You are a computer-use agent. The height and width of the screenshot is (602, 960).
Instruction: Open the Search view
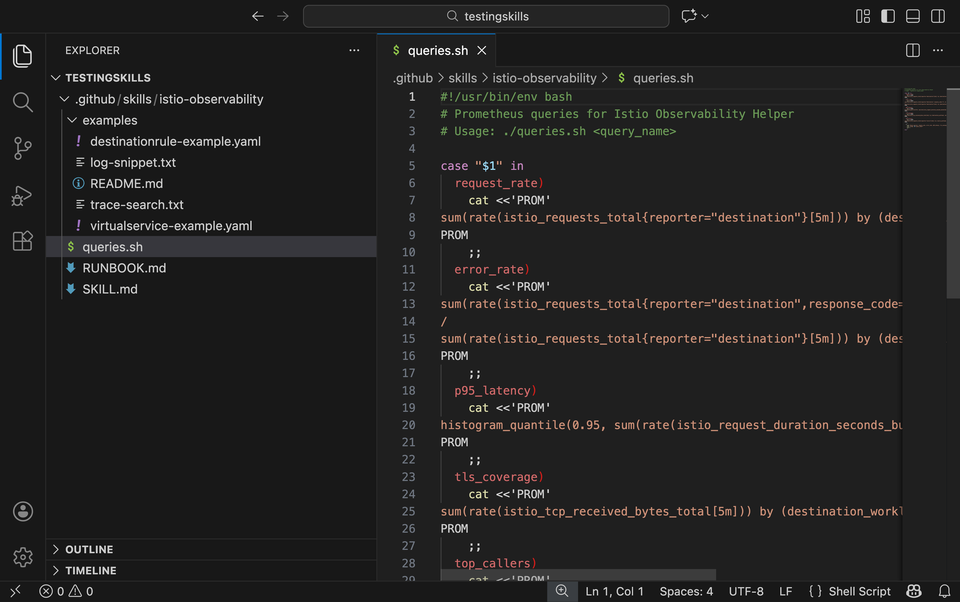tap(22, 101)
